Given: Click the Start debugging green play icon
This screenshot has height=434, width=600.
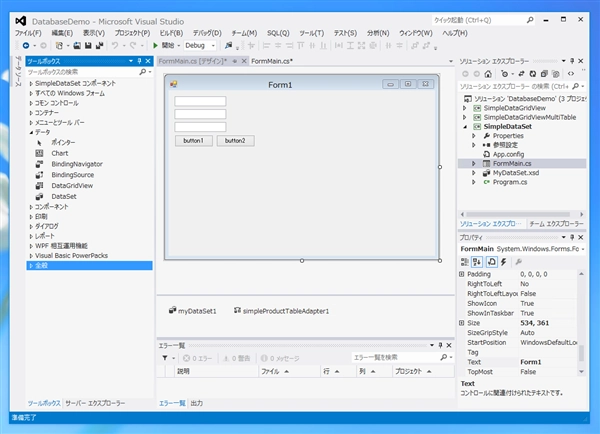Looking at the screenshot, I should coord(155,46).
